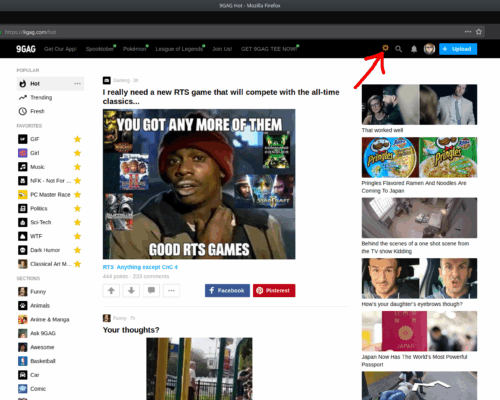This screenshot has height=400, width=500.
Task: Unfavorite Girl section star
Action: pos(77,153)
